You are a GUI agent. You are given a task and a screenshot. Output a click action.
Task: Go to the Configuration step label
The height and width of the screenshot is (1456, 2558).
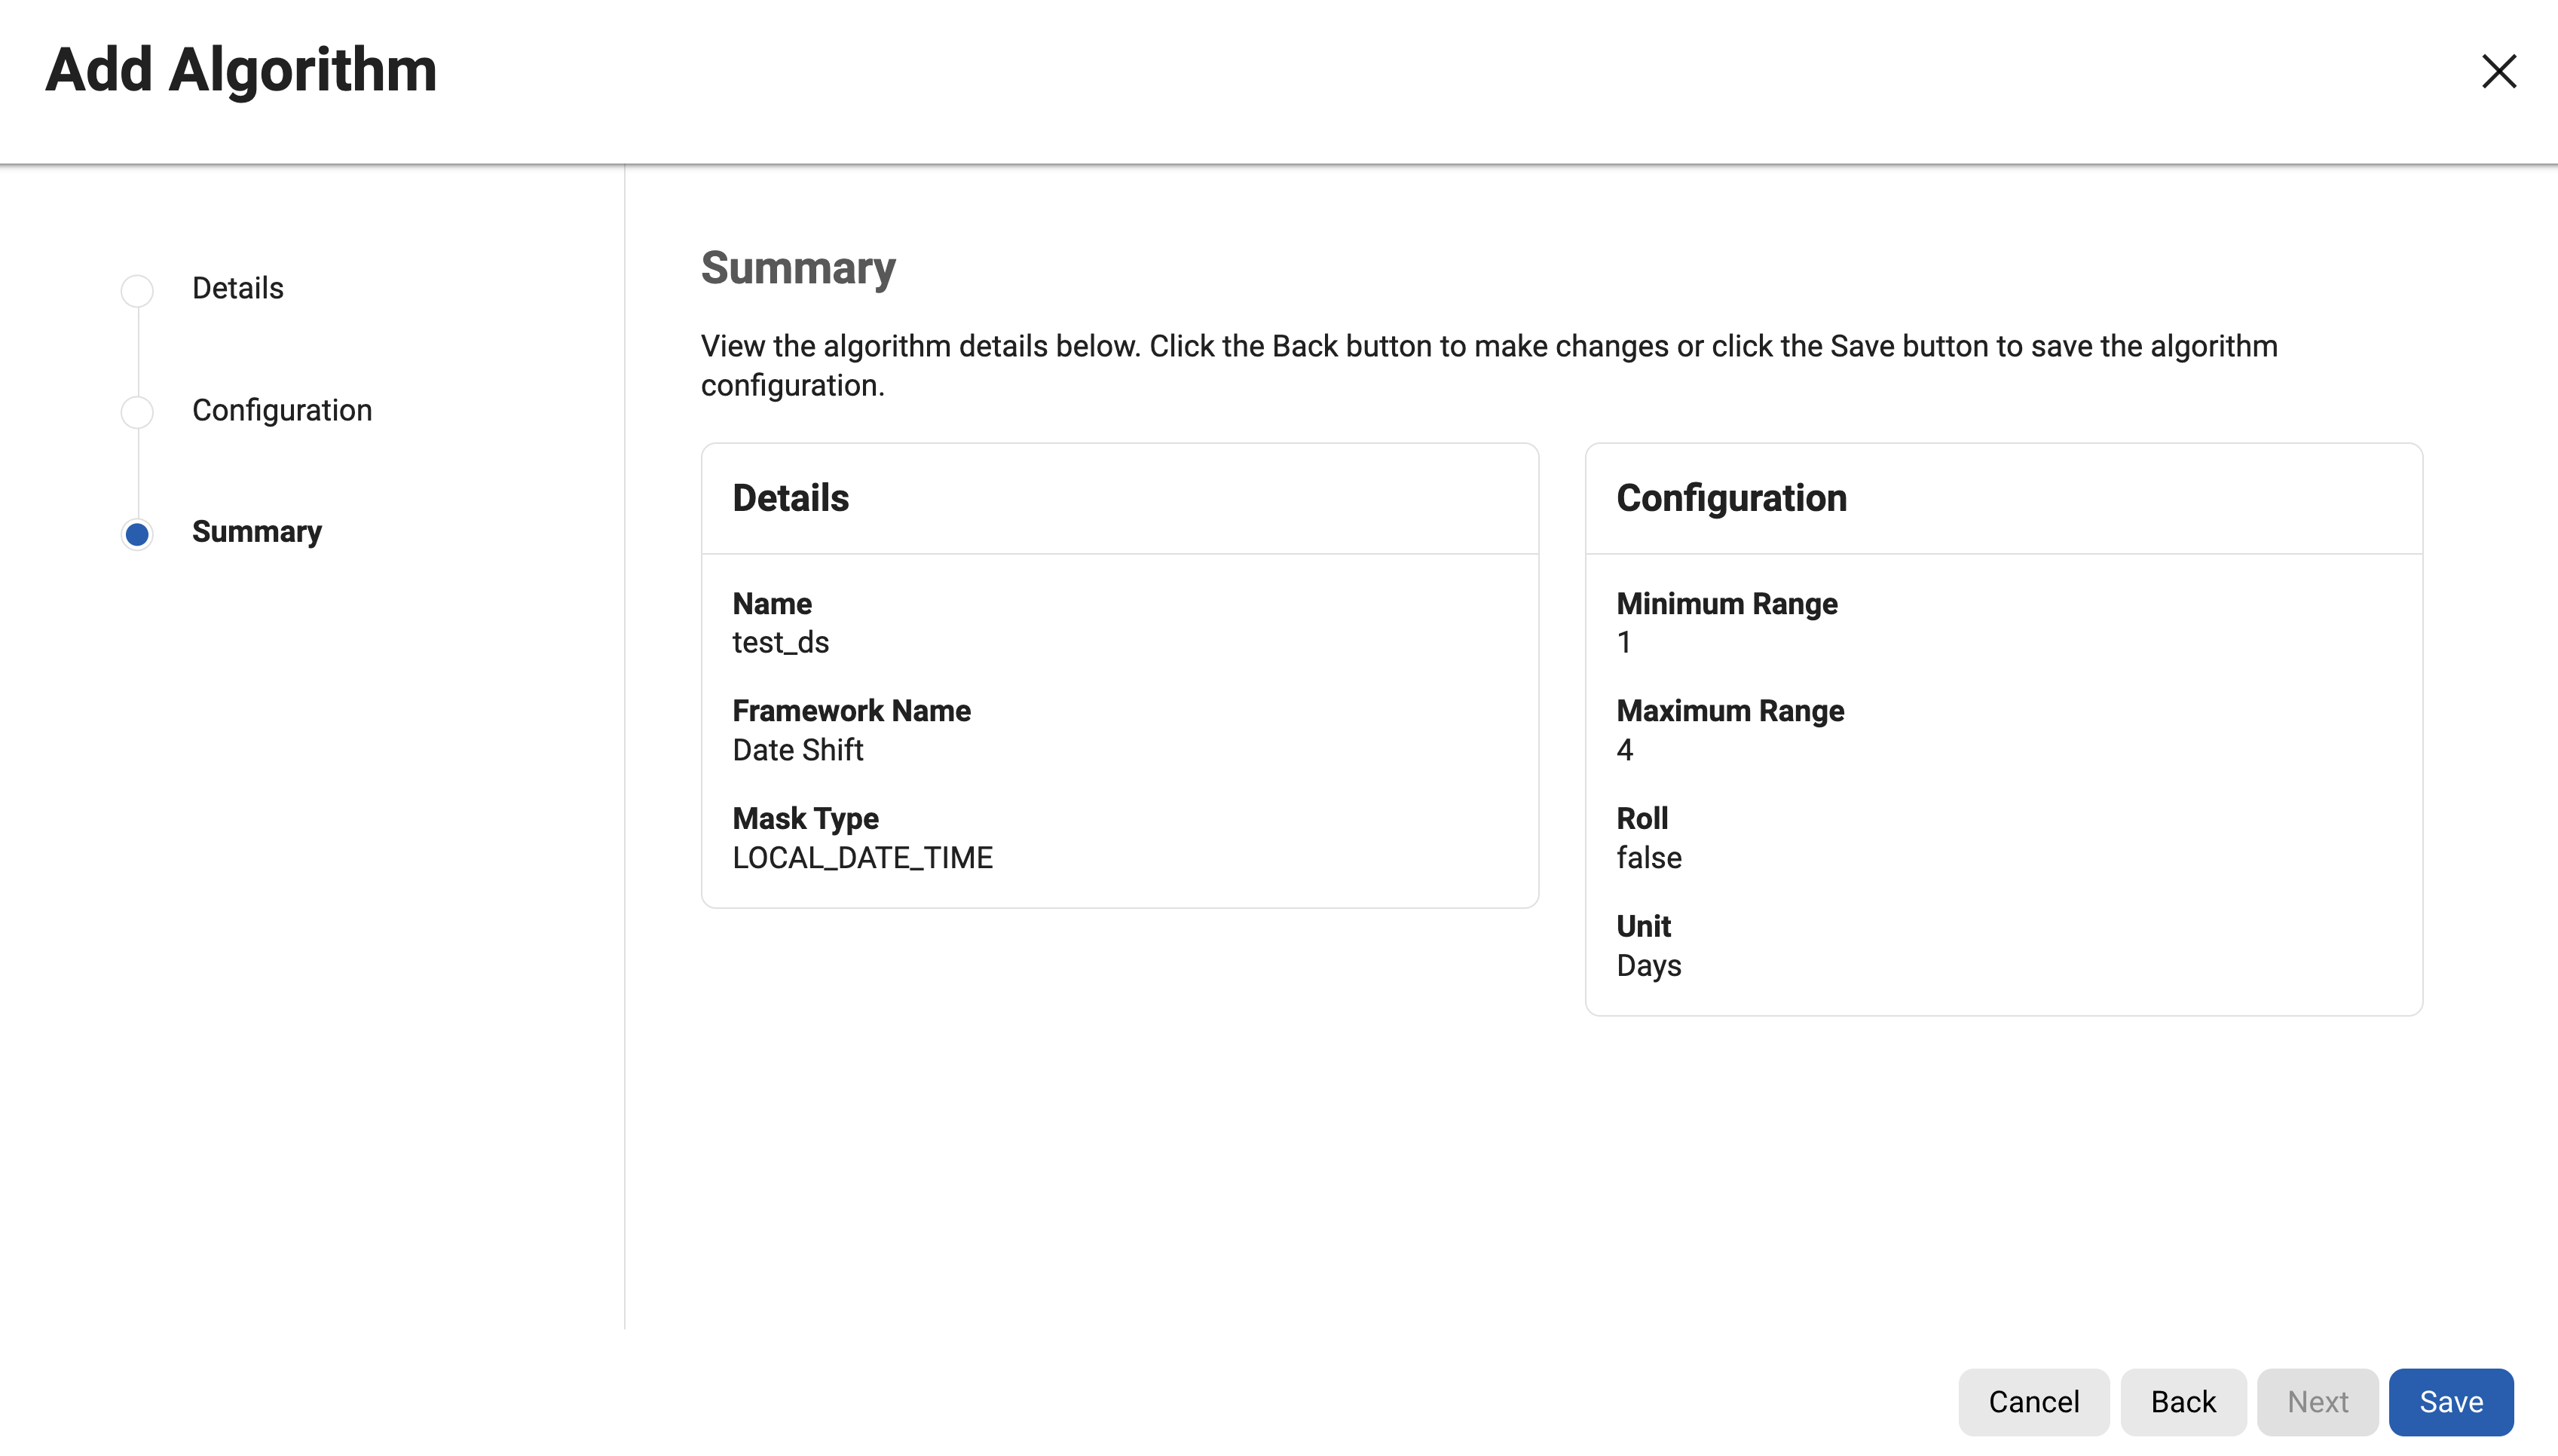click(x=282, y=410)
